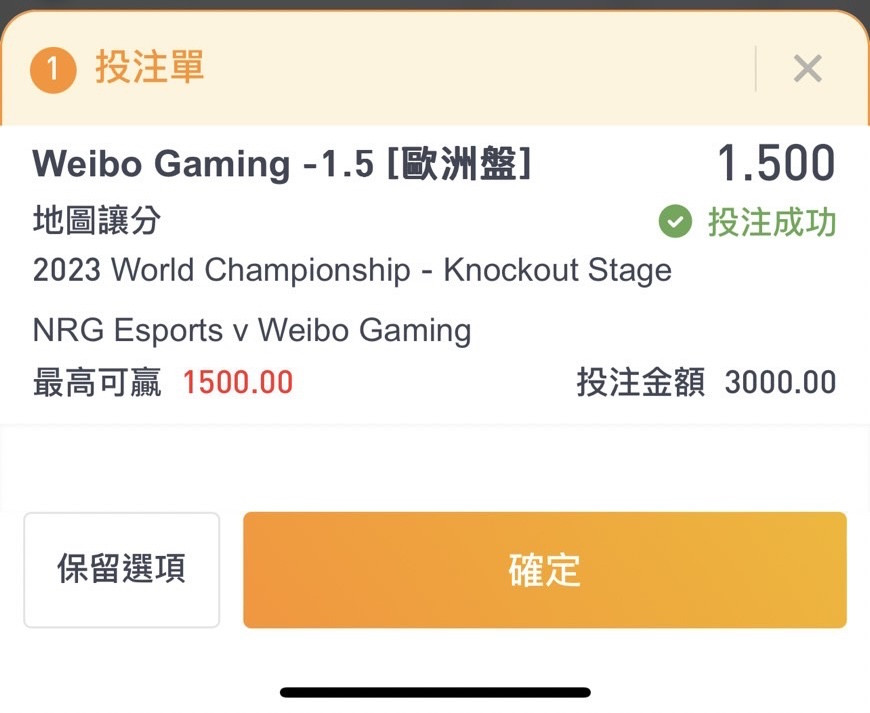Click the 投注單 header title
Viewport: 870px width, 713px height.
pyautogui.click(x=150, y=67)
